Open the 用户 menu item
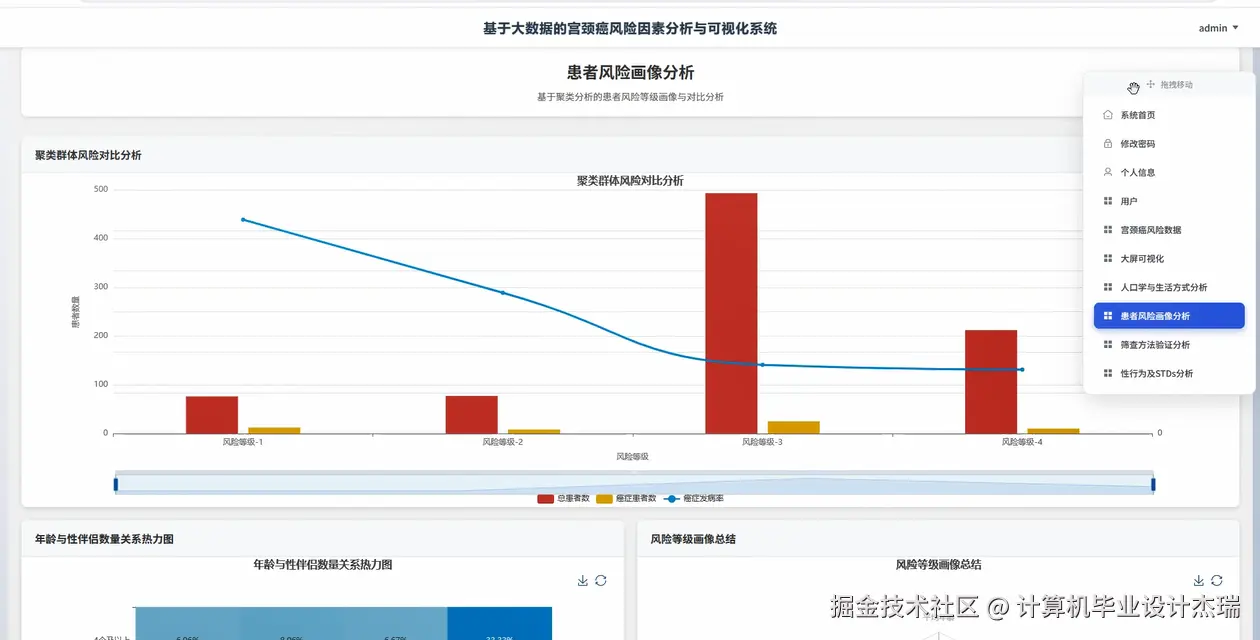Screen dimensions: 1260x640 pos(1168,201)
